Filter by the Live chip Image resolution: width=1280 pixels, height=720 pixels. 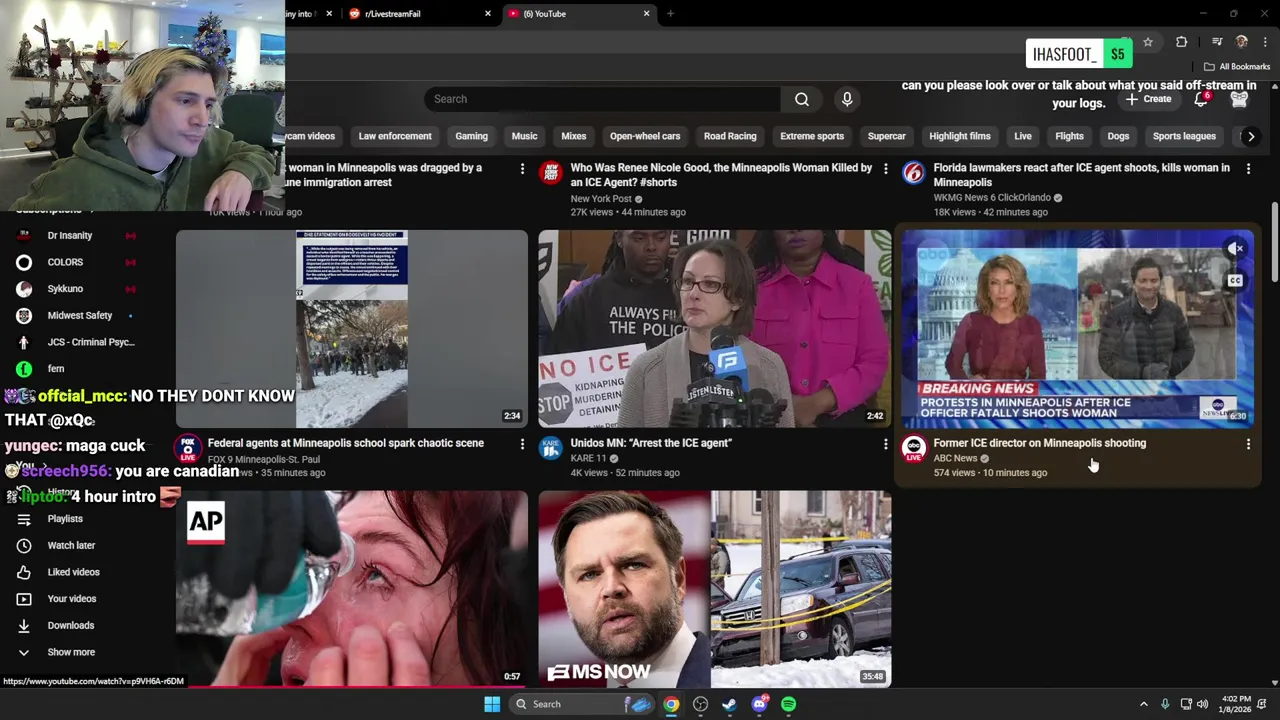(1023, 136)
